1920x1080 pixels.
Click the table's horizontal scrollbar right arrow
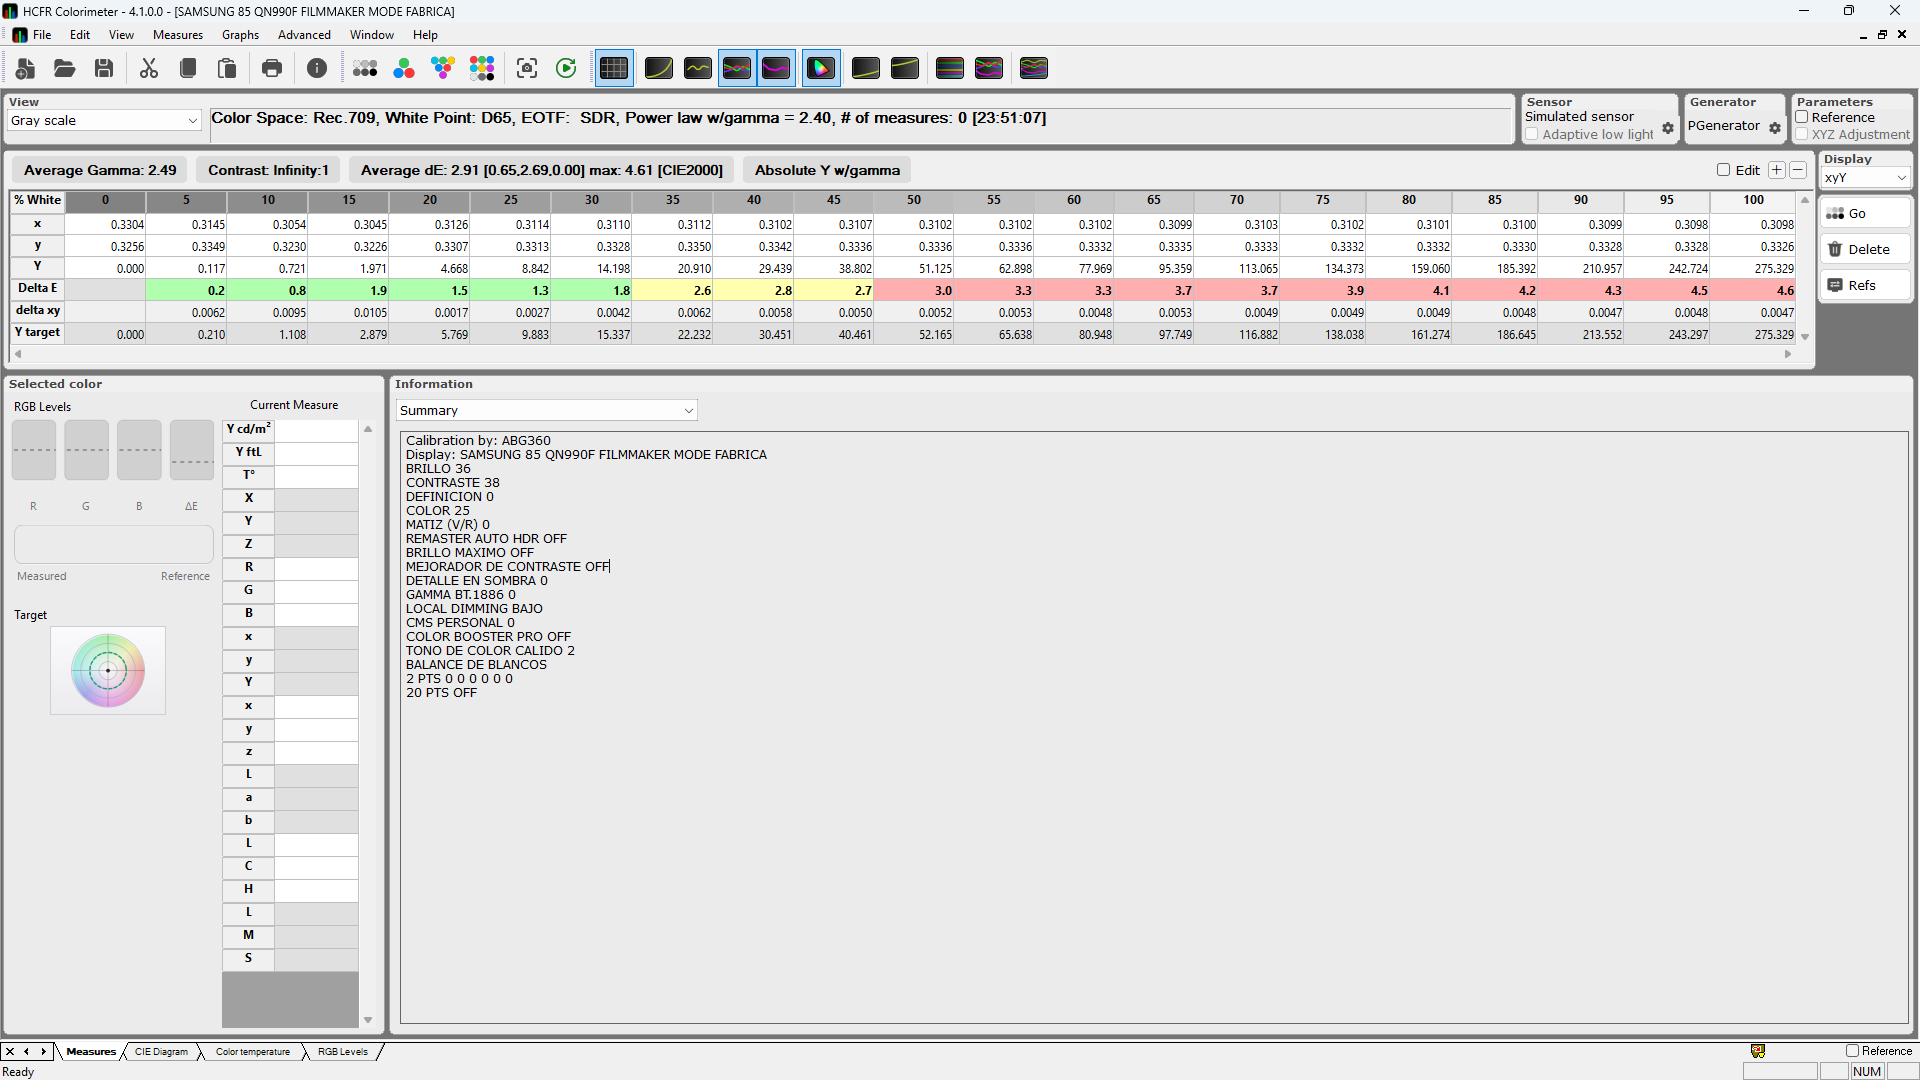click(x=1788, y=354)
